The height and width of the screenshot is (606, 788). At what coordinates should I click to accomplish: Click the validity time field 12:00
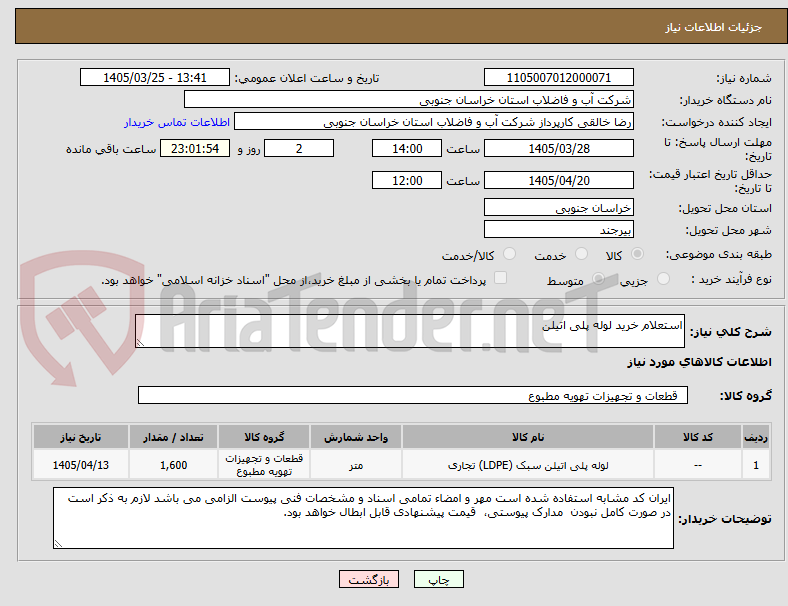tap(407, 180)
